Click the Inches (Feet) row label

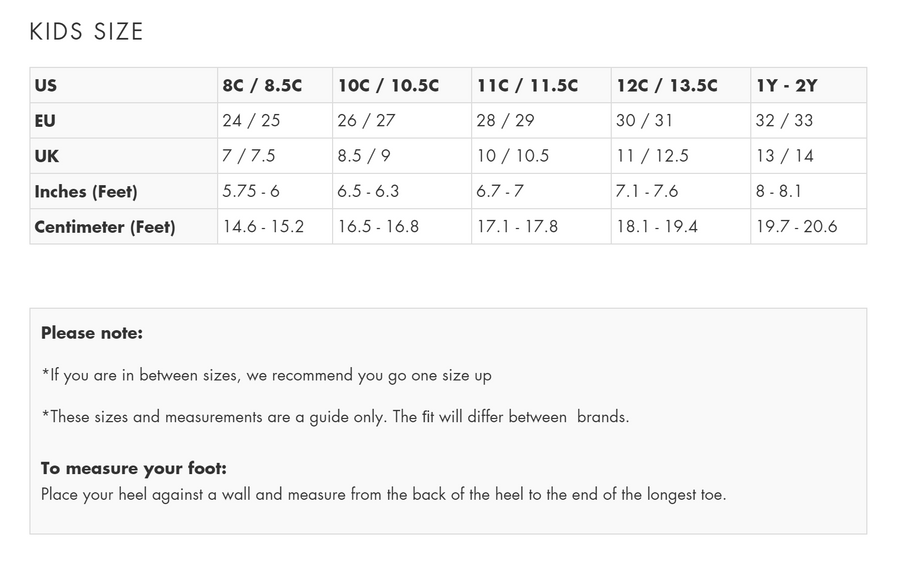pos(86,191)
